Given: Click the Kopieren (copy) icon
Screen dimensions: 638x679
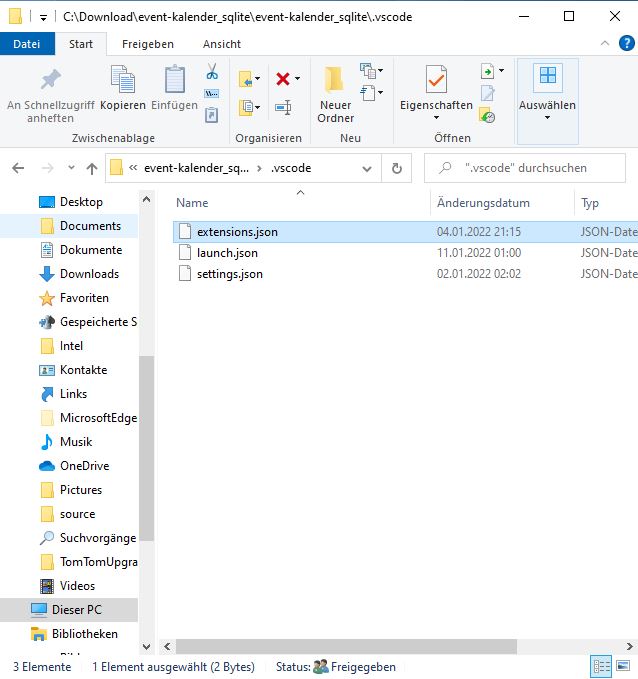Looking at the screenshot, I should coord(123,81).
